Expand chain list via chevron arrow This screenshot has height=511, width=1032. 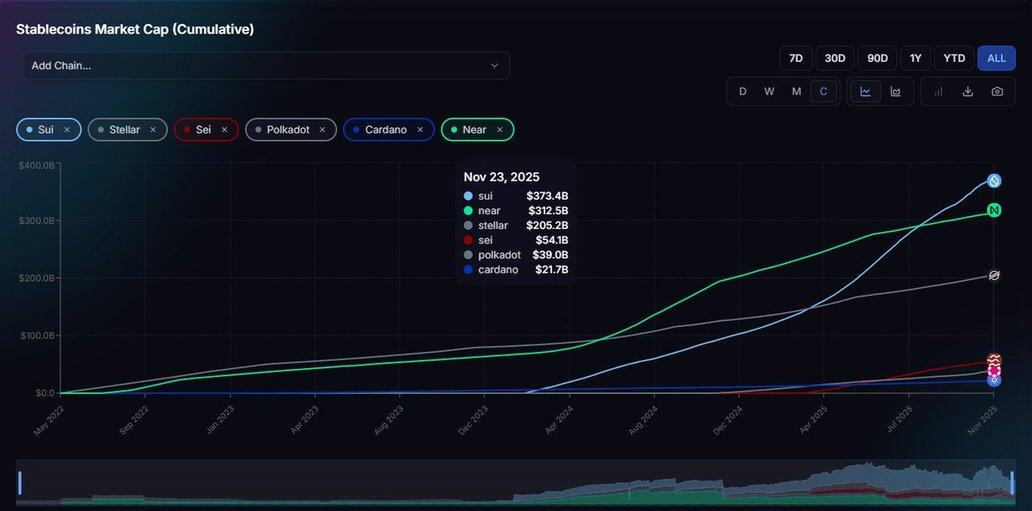click(494, 66)
